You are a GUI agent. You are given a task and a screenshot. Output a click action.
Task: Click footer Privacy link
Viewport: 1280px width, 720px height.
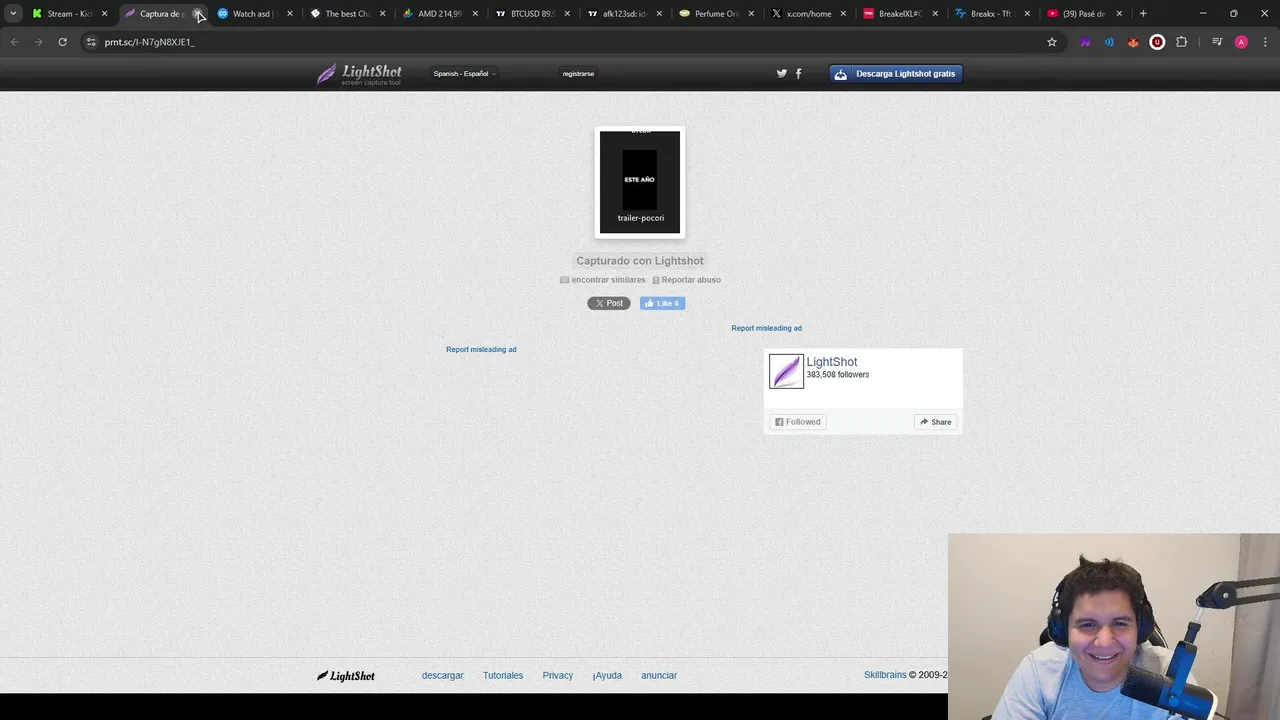558,676
